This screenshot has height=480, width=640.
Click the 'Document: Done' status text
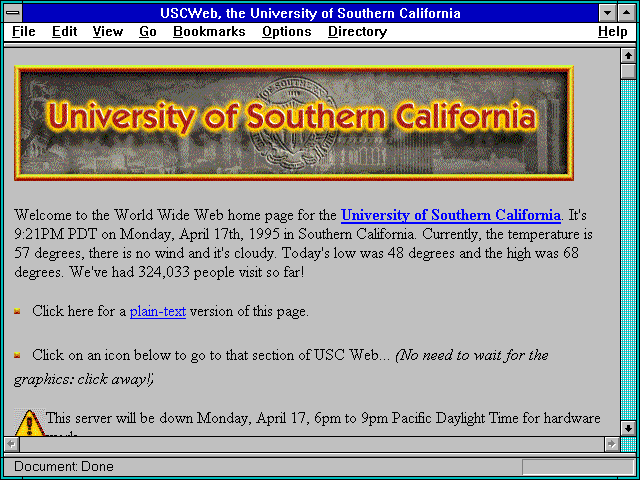click(x=64, y=467)
